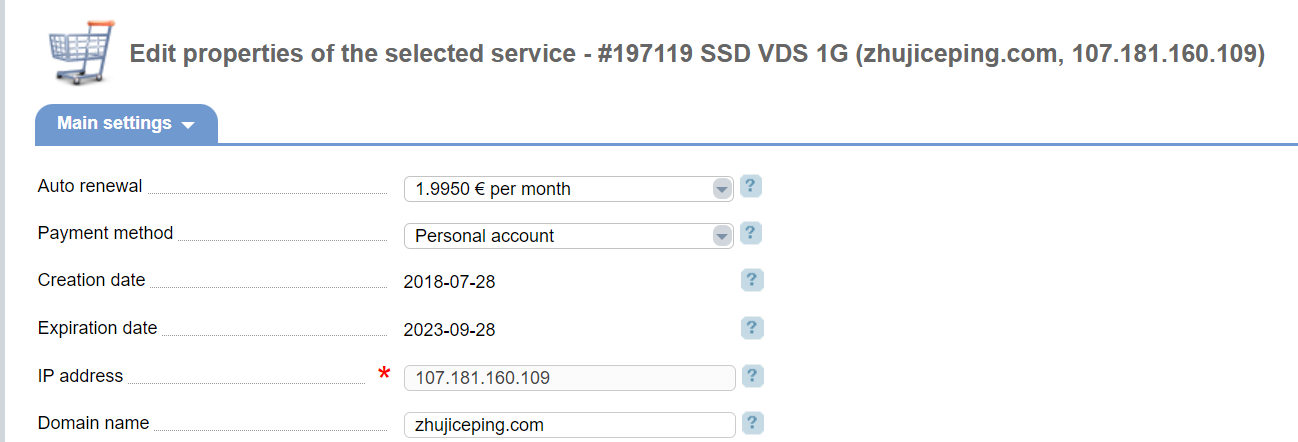Click into the Domain name text field
Screen dimensions: 1298x442
(569, 425)
